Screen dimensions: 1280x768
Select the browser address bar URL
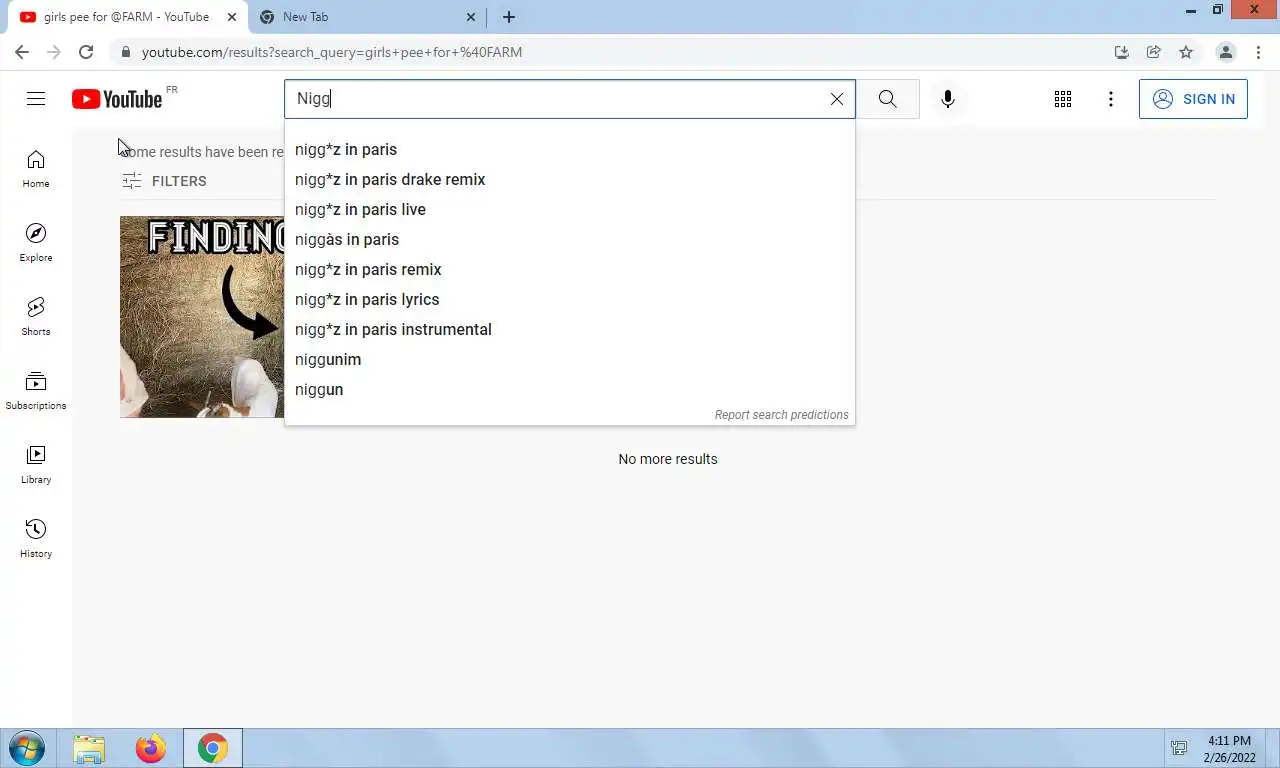[x=332, y=52]
